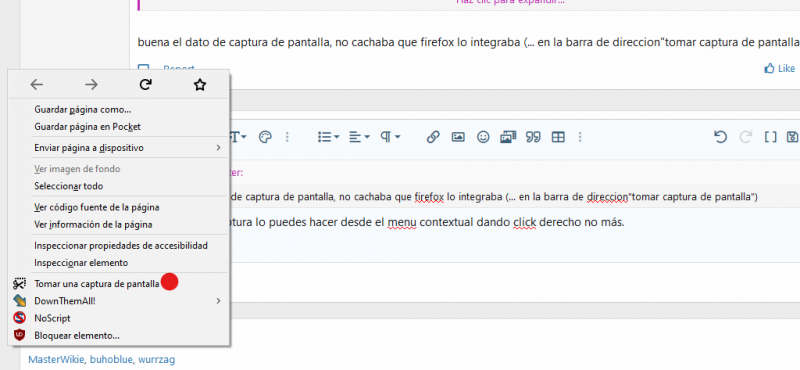Click the post text 'buena el dato de captura'

(x=468, y=42)
